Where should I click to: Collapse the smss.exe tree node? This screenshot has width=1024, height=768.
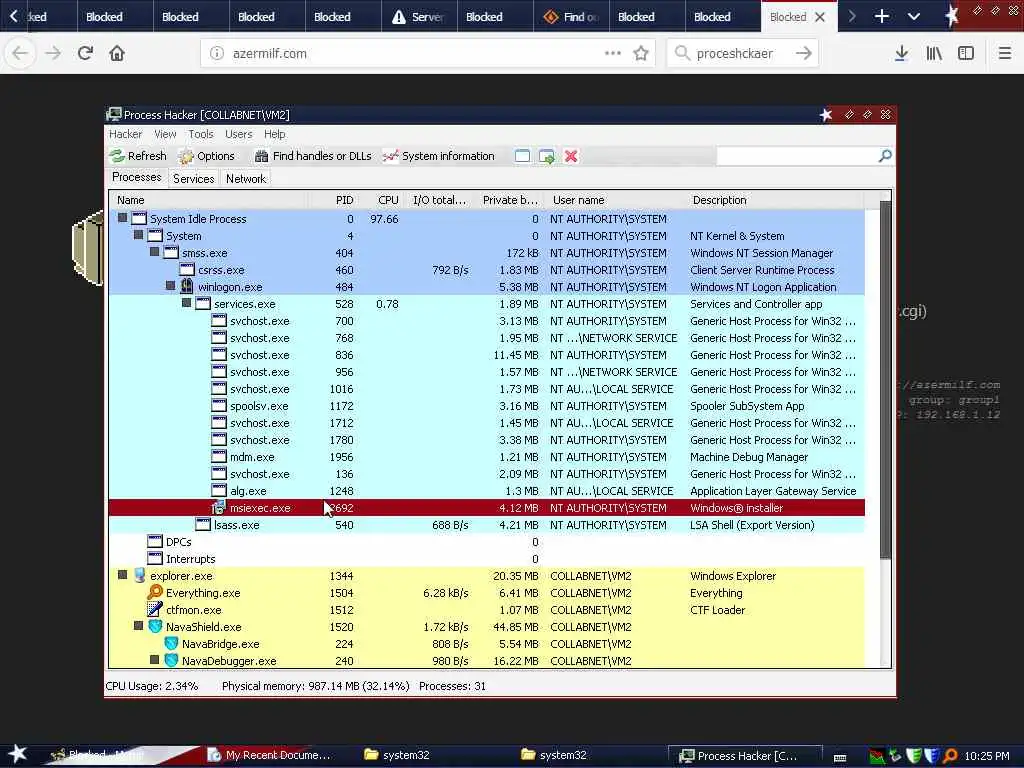(x=155, y=252)
